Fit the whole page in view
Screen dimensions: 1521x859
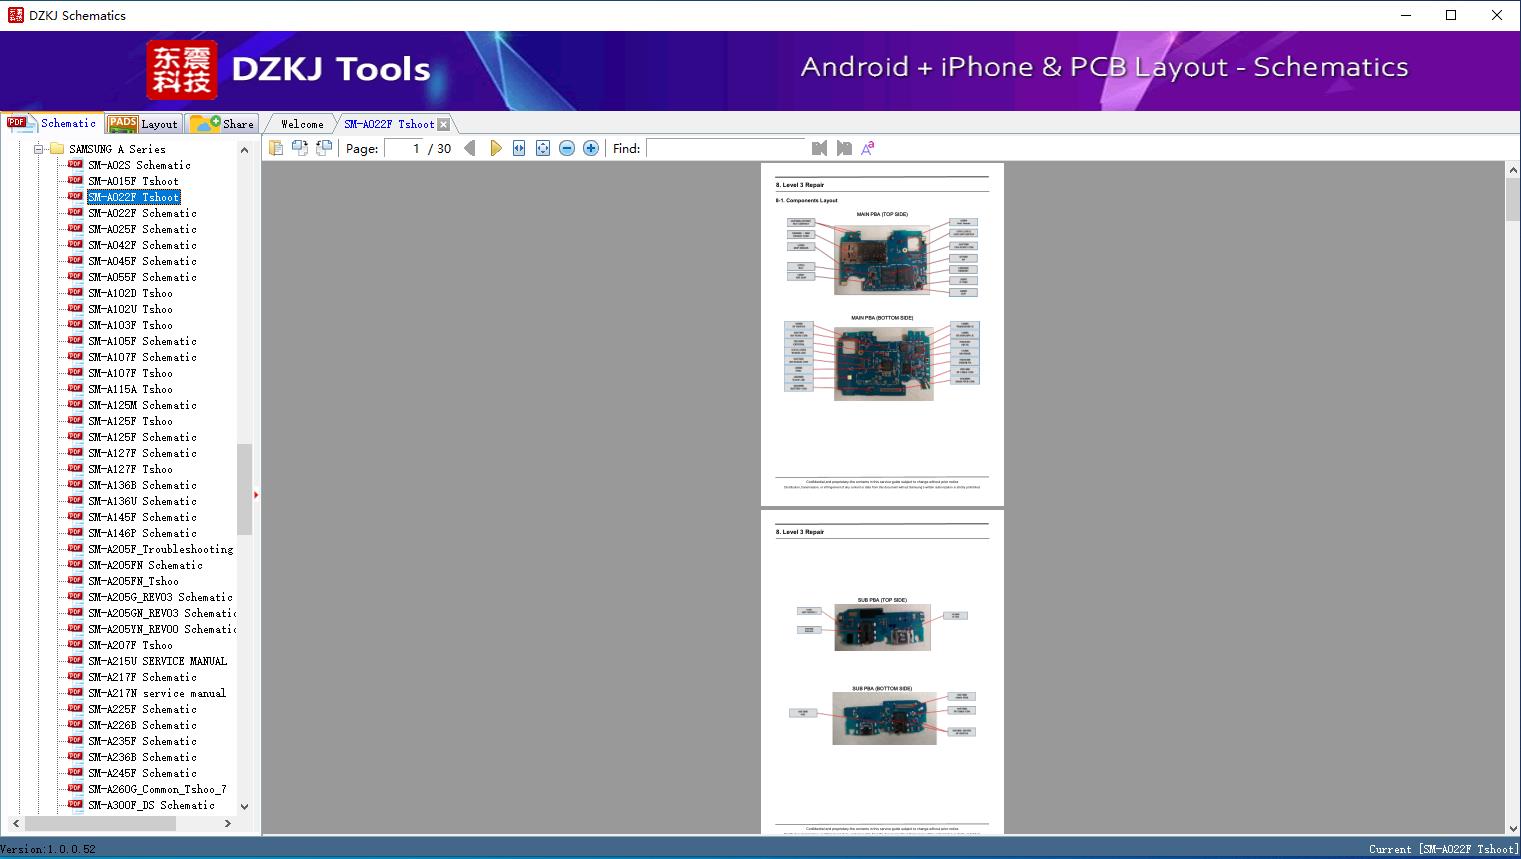click(x=543, y=148)
